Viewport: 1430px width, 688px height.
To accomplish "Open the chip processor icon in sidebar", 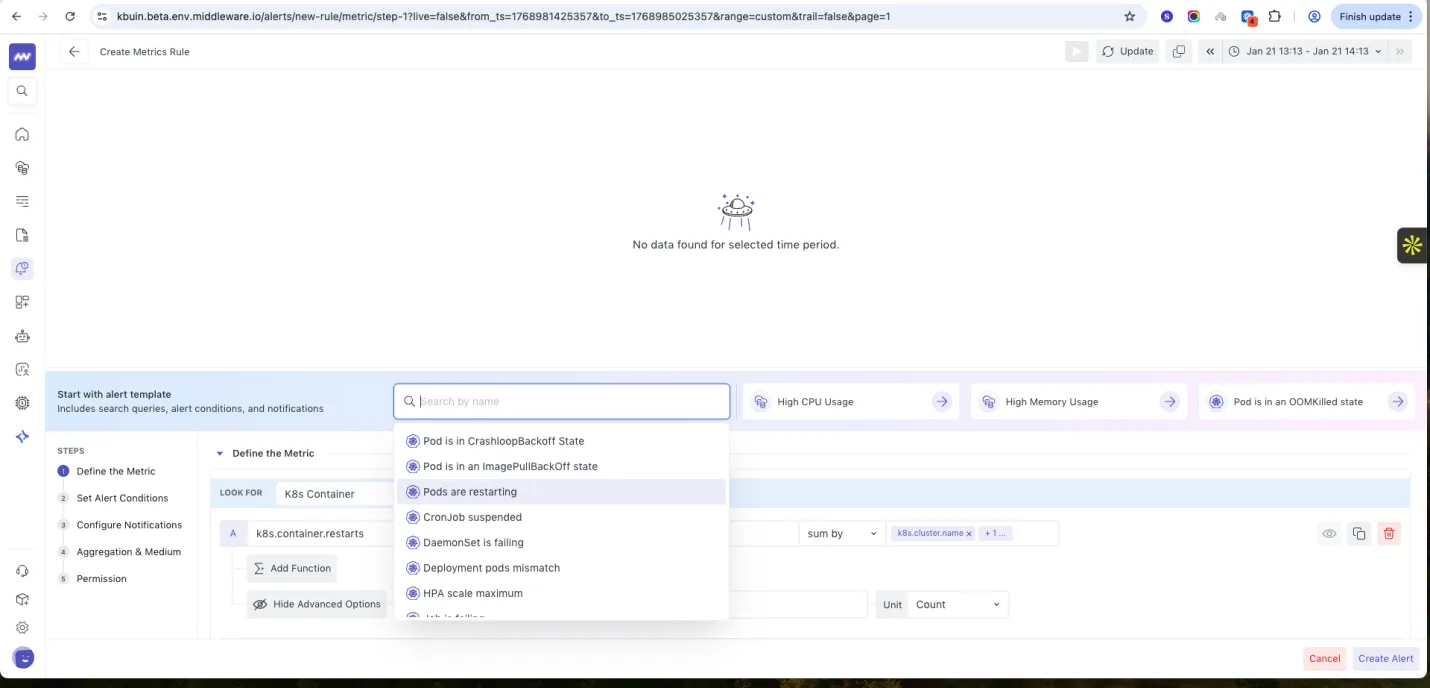I will point(22,403).
